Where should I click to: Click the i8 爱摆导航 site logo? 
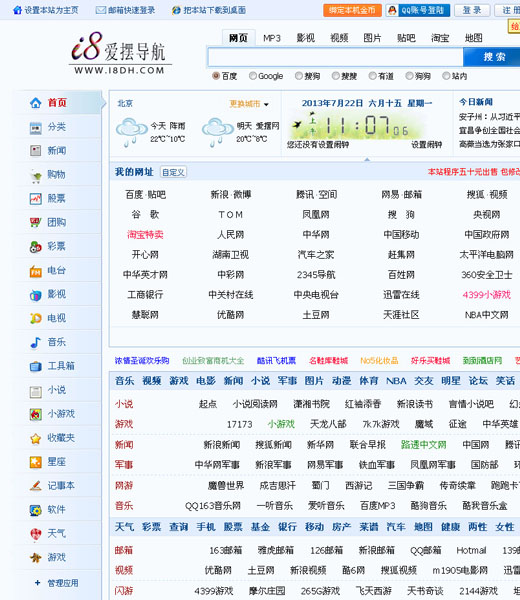point(120,54)
